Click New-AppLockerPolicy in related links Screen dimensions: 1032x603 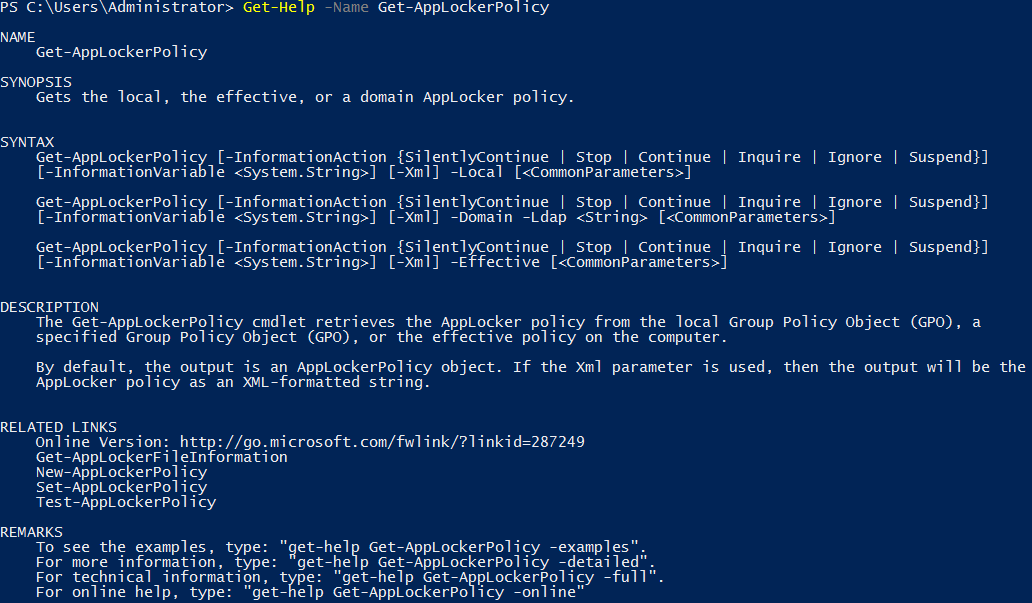[x=121, y=472]
